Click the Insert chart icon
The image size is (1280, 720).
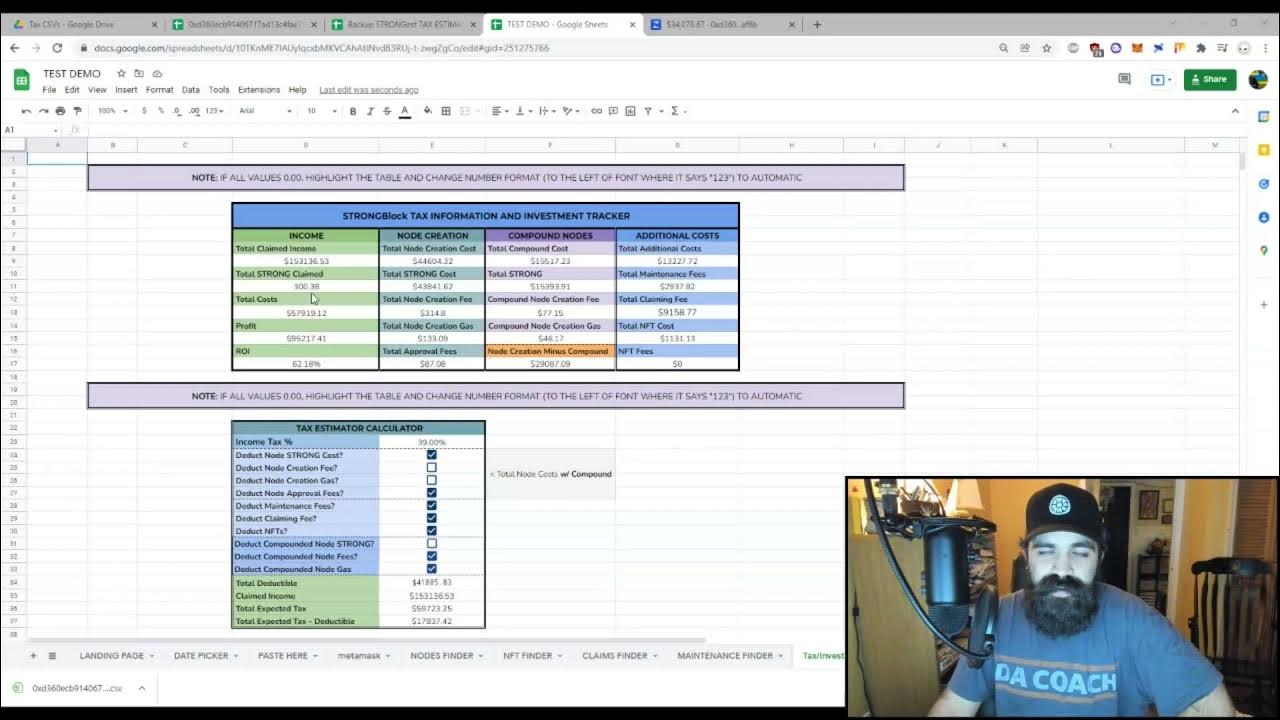point(630,111)
